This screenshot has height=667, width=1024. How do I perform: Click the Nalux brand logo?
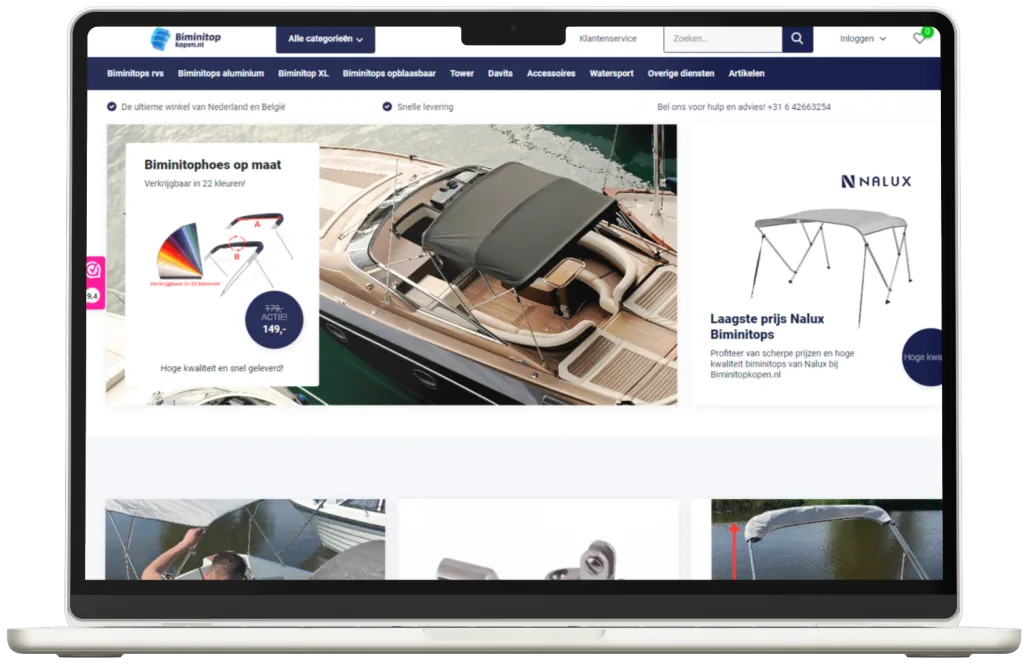click(x=876, y=182)
